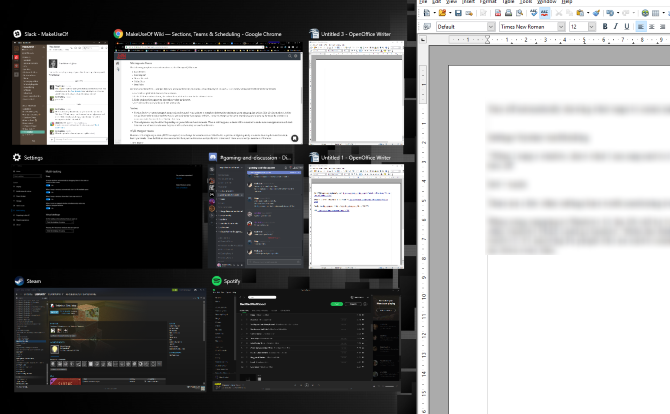
Task: Toggle AutoSpellcheck red-underline ABC icon
Action: tap(545, 13)
